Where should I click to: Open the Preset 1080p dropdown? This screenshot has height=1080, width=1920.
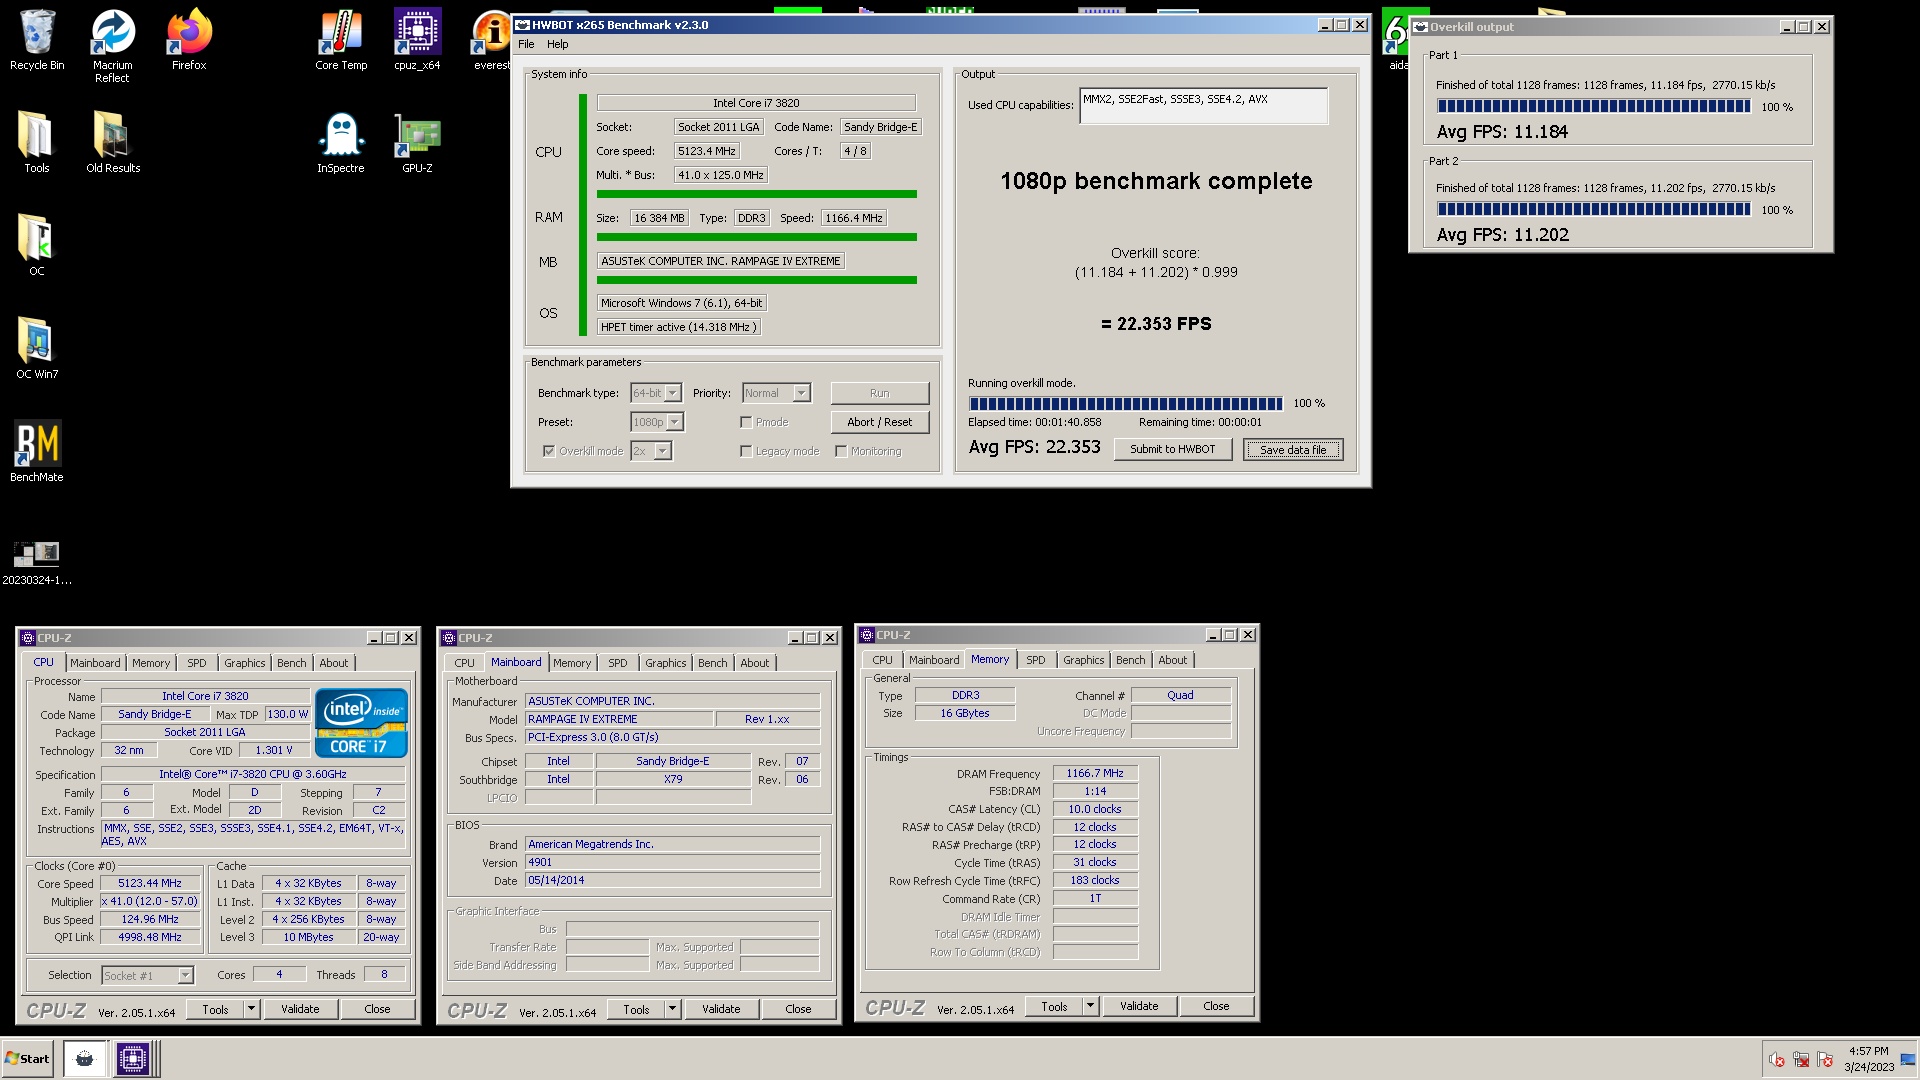click(657, 422)
